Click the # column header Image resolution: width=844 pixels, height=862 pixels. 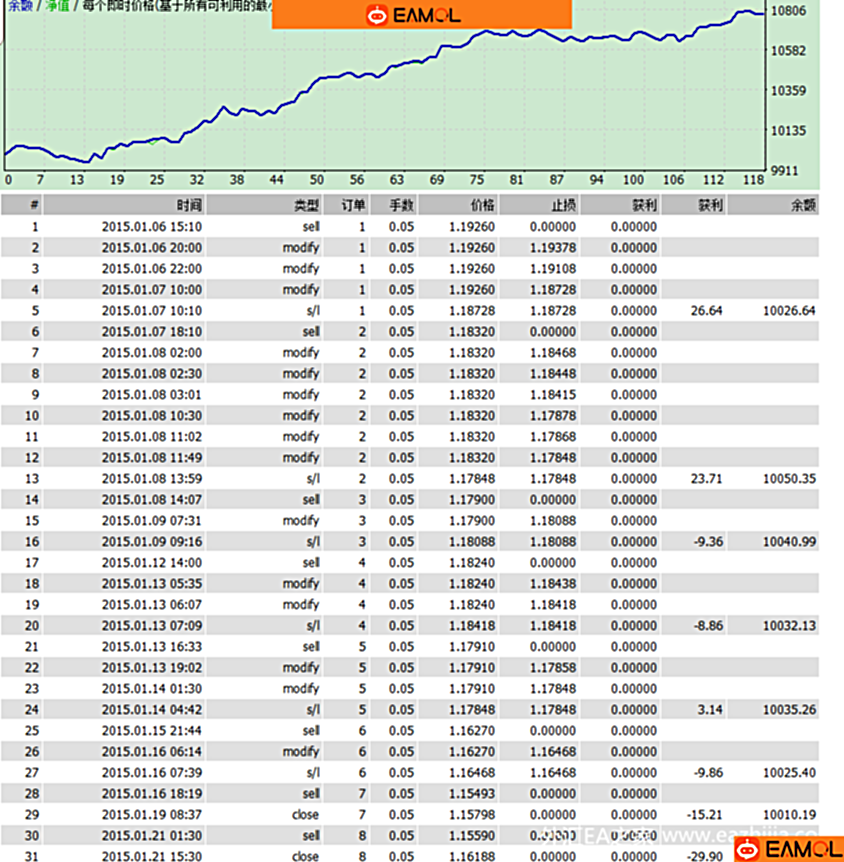34,205
